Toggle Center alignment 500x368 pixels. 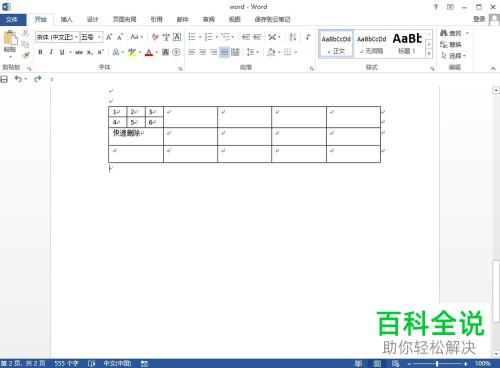coord(203,52)
